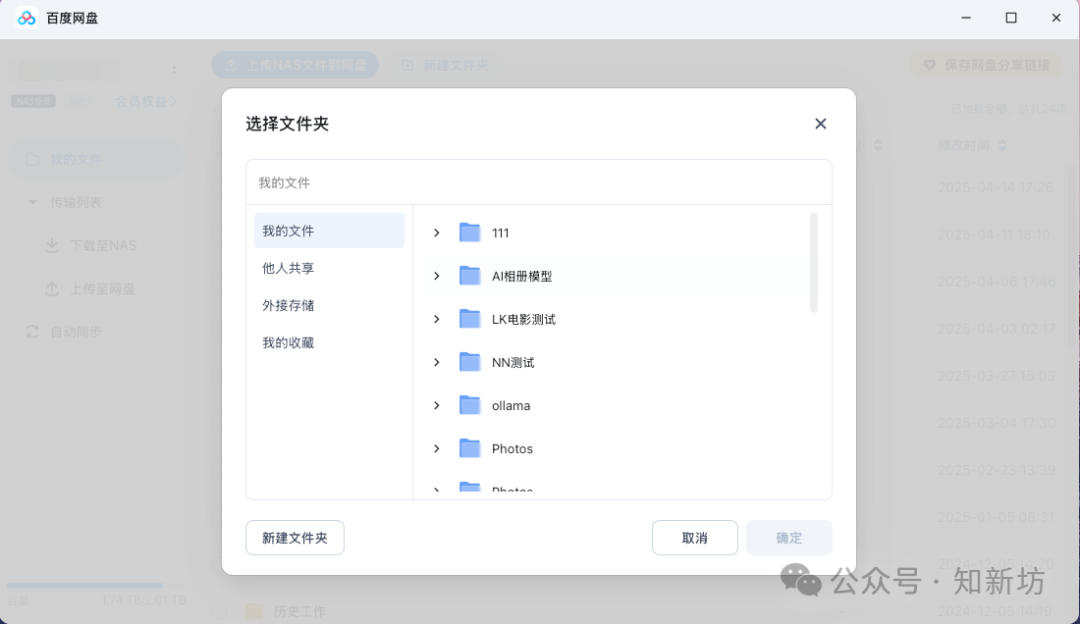Click the heart icon on 保存网盘分享链接
Image resolution: width=1080 pixels, height=624 pixels.
931,64
